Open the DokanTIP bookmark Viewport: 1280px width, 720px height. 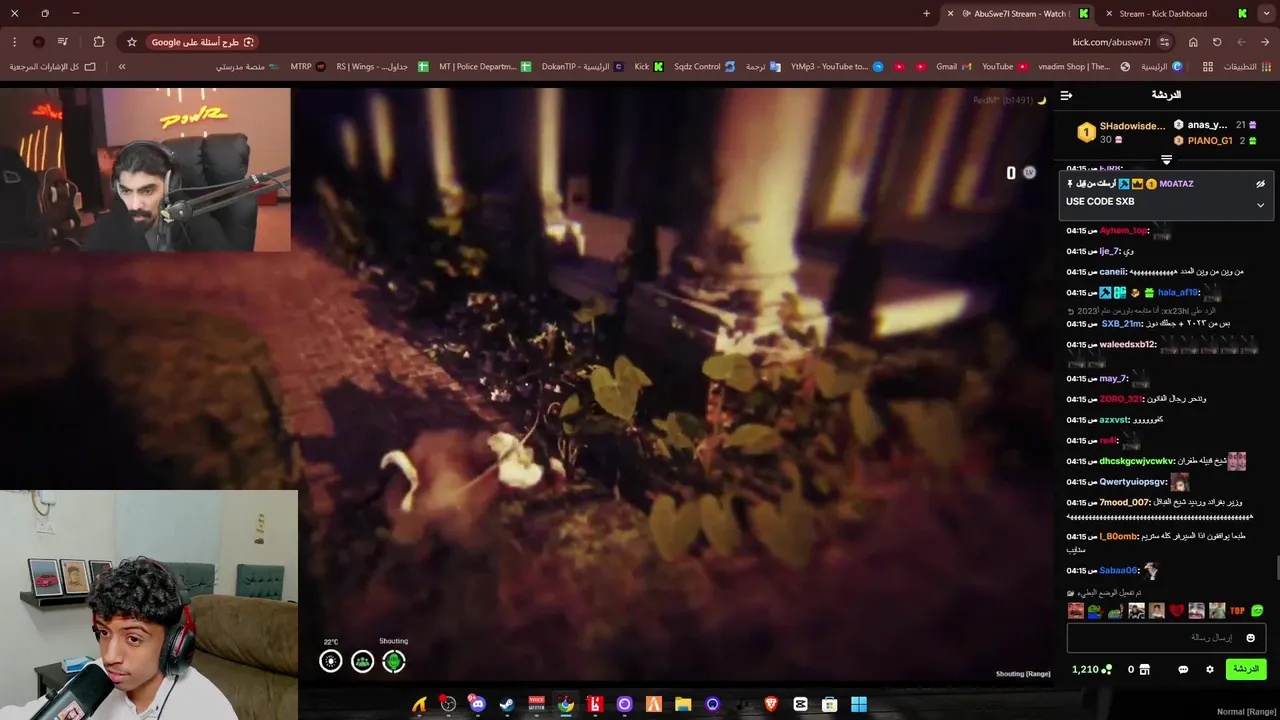tap(583, 67)
